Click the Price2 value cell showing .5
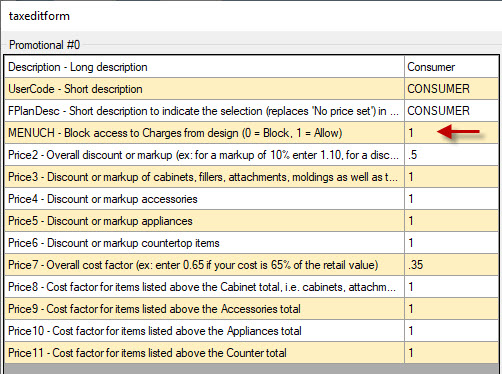 pos(451,155)
